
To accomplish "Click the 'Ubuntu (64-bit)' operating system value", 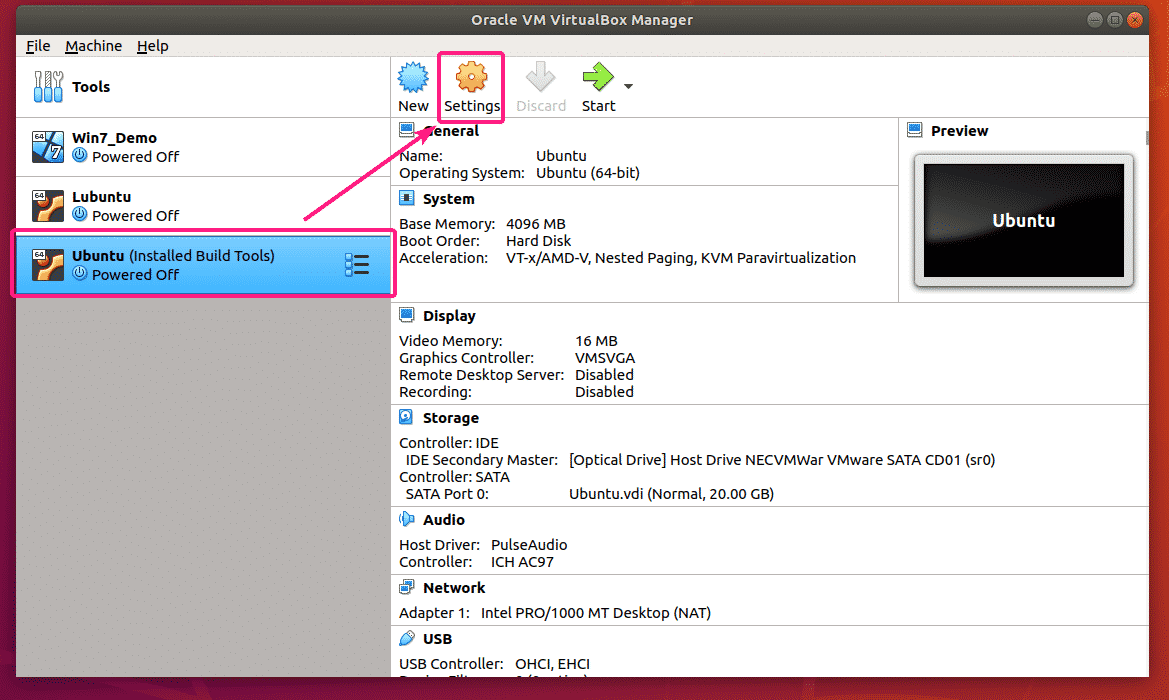I will 587,173.
